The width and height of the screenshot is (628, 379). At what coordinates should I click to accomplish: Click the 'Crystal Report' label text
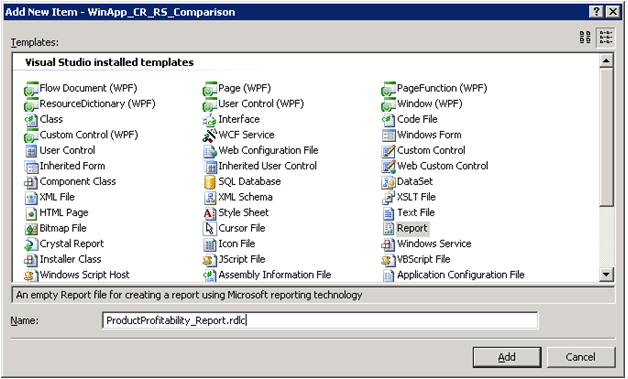pos(72,244)
